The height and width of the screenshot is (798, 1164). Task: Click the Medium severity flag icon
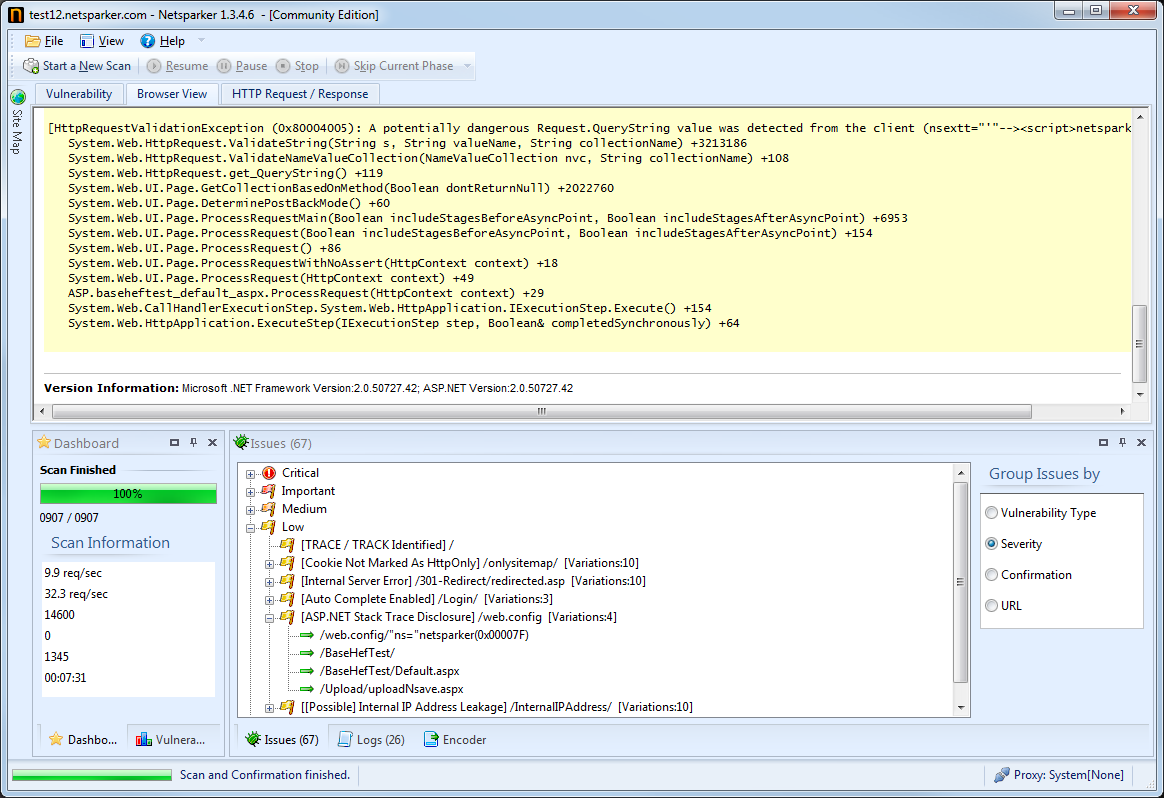tap(268, 508)
